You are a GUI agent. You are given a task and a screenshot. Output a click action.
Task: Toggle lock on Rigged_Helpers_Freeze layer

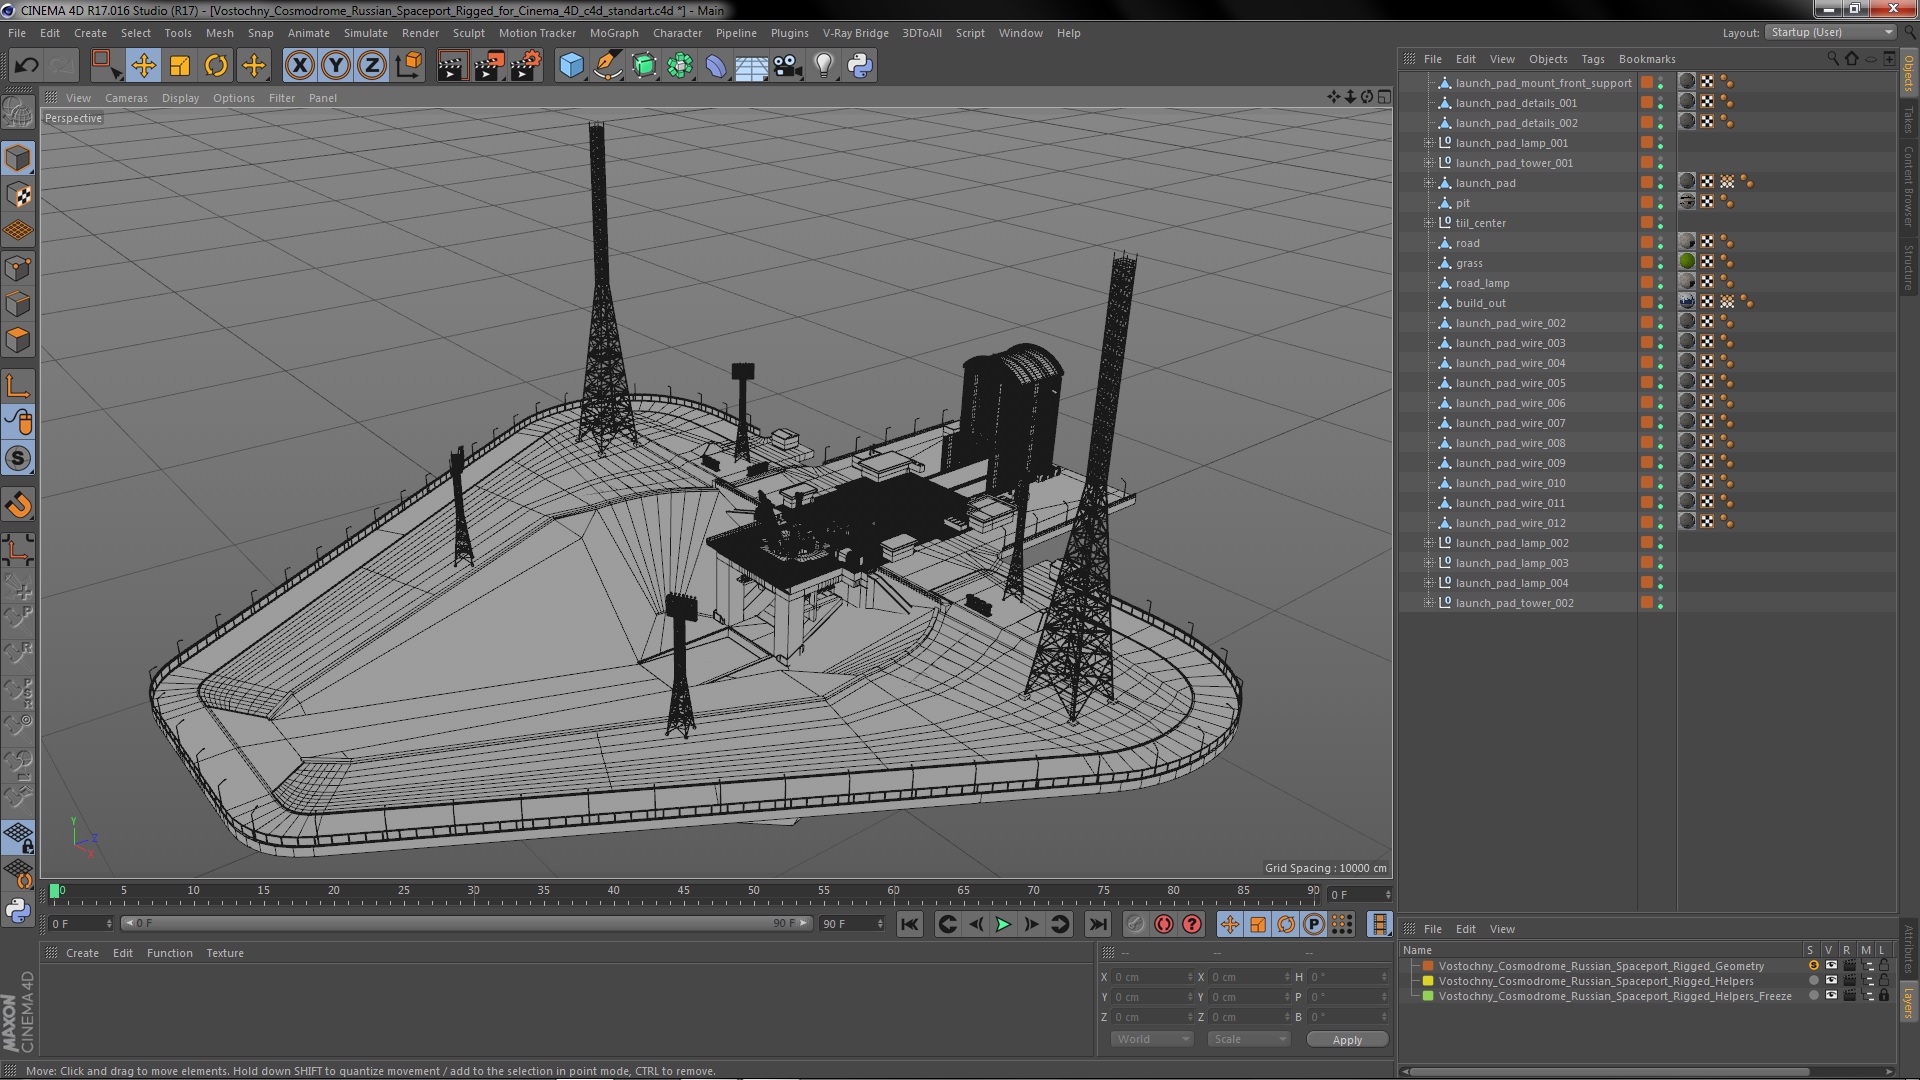pos(1884,996)
